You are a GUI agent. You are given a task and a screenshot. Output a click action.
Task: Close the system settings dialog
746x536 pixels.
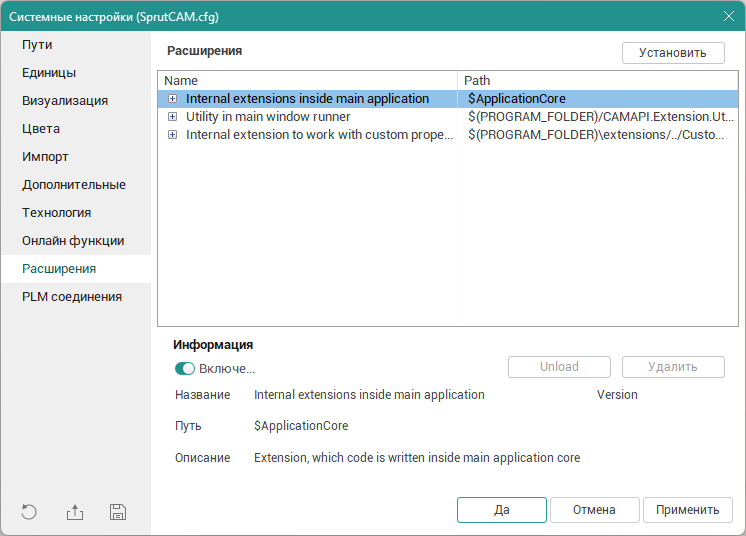pos(728,16)
